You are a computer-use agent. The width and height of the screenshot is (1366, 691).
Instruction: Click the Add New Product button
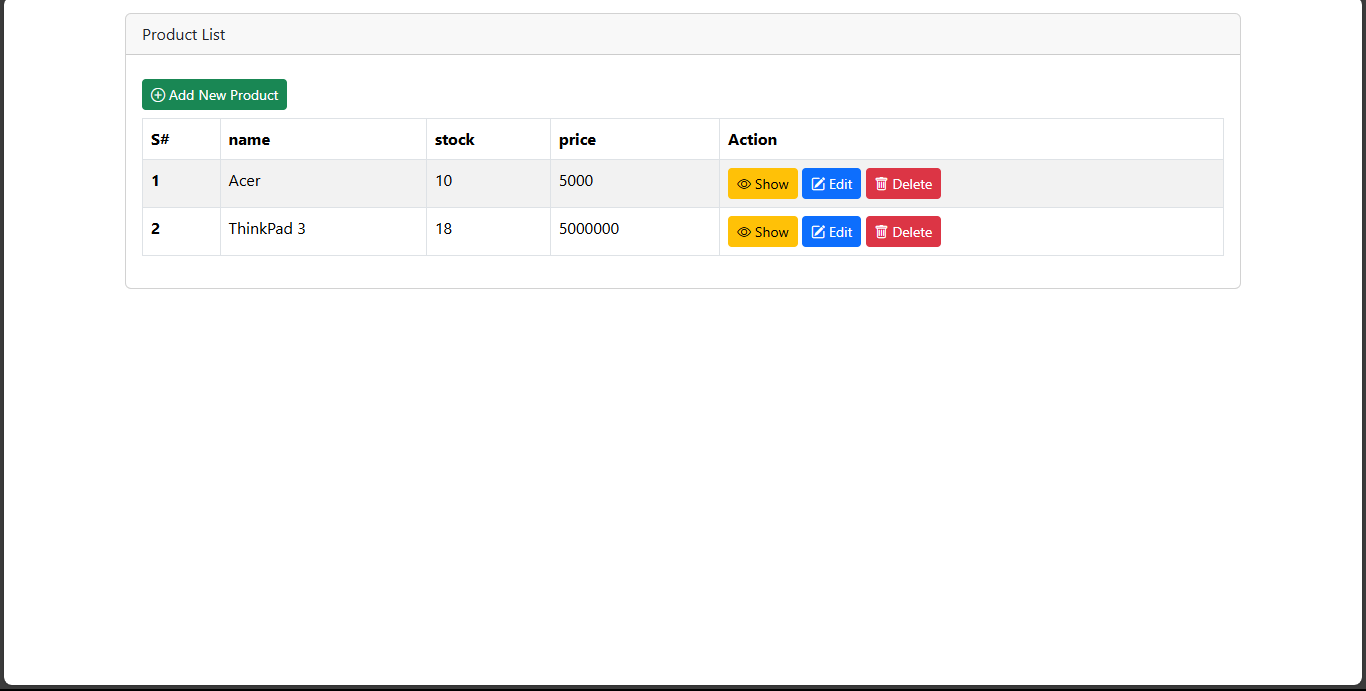click(214, 95)
